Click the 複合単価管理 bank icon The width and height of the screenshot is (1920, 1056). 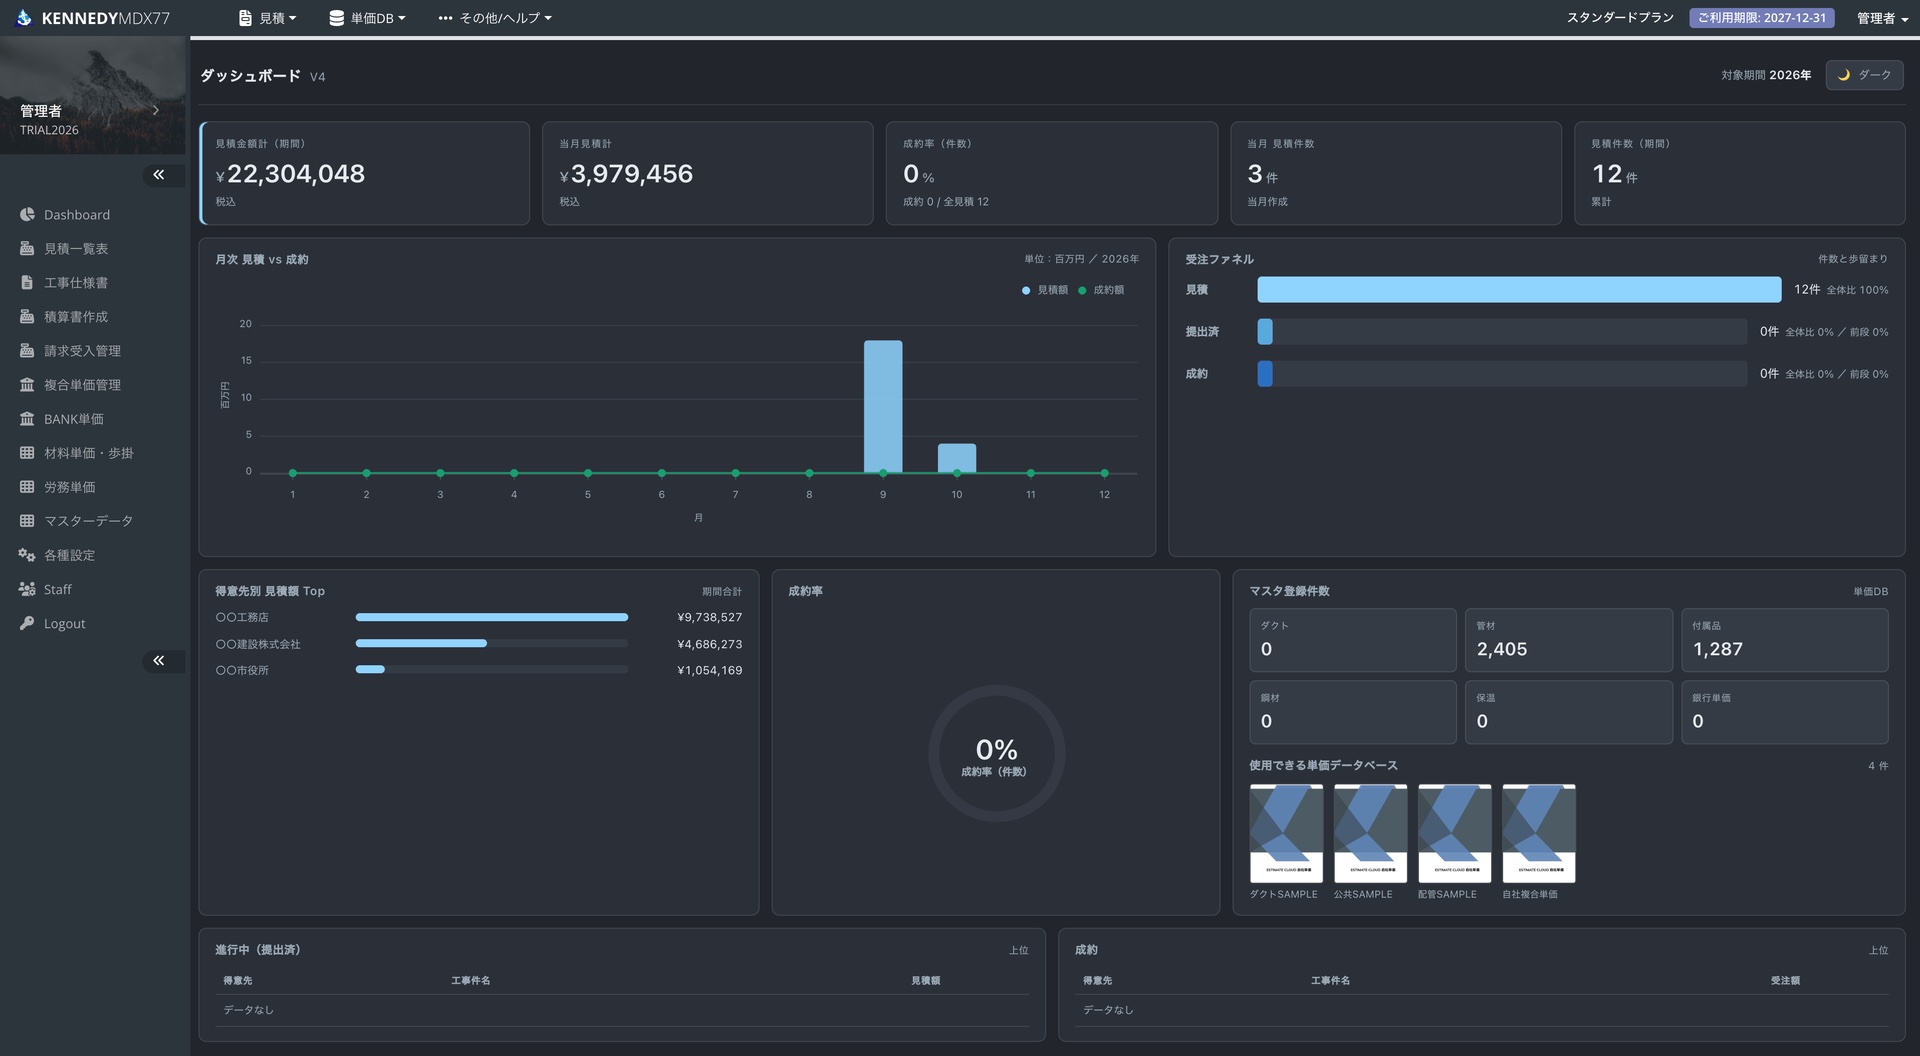[x=27, y=385]
